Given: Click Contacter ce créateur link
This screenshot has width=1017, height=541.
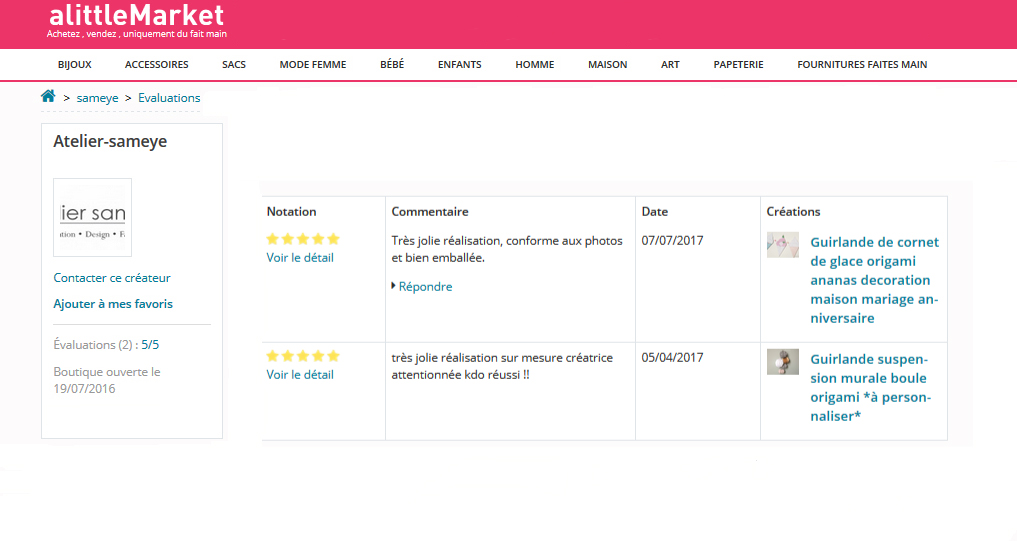Looking at the screenshot, I should [112, 278].
